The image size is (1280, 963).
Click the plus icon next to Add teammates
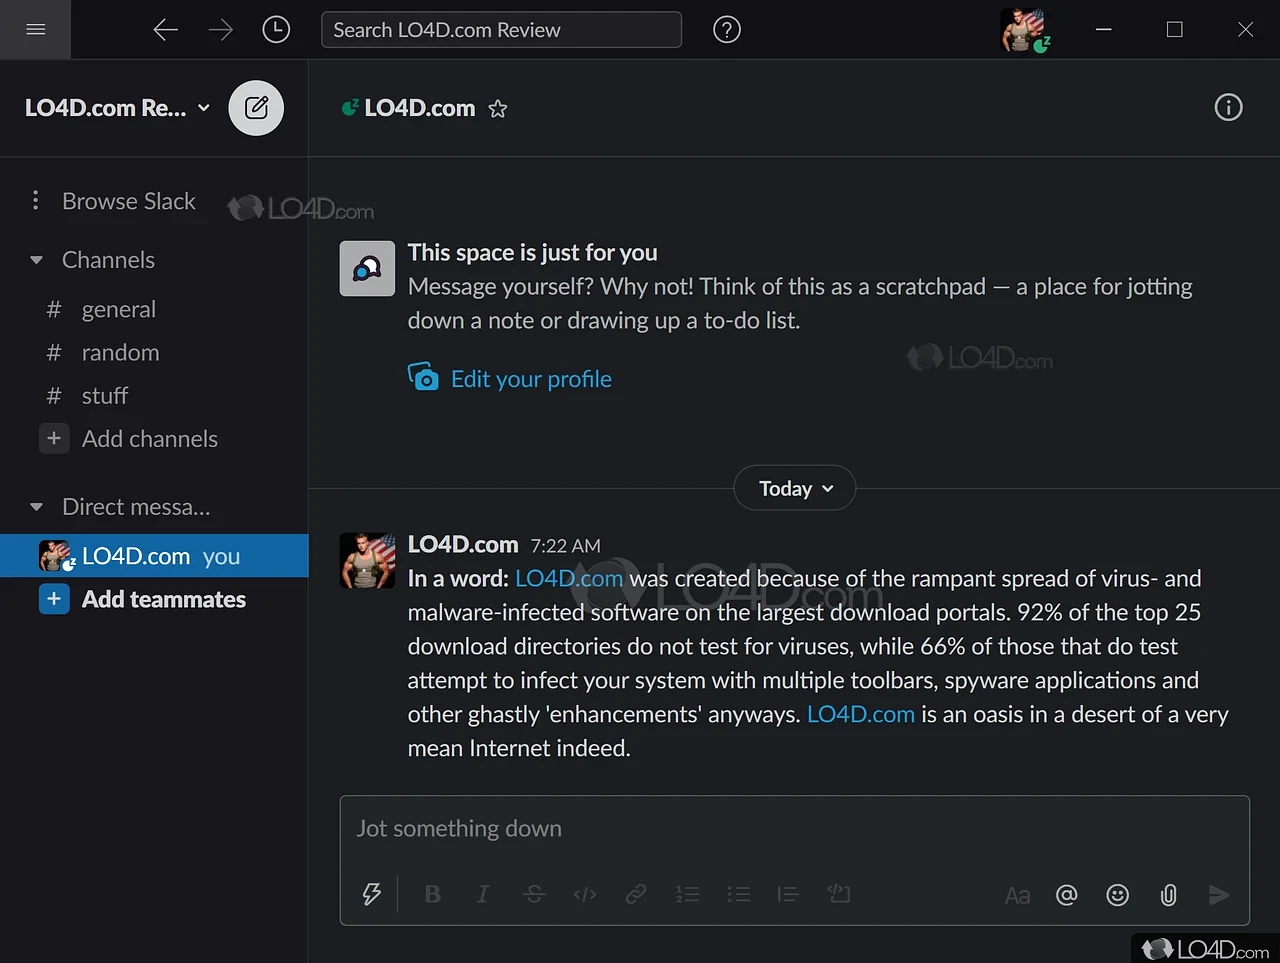click(x=54, y=599)
